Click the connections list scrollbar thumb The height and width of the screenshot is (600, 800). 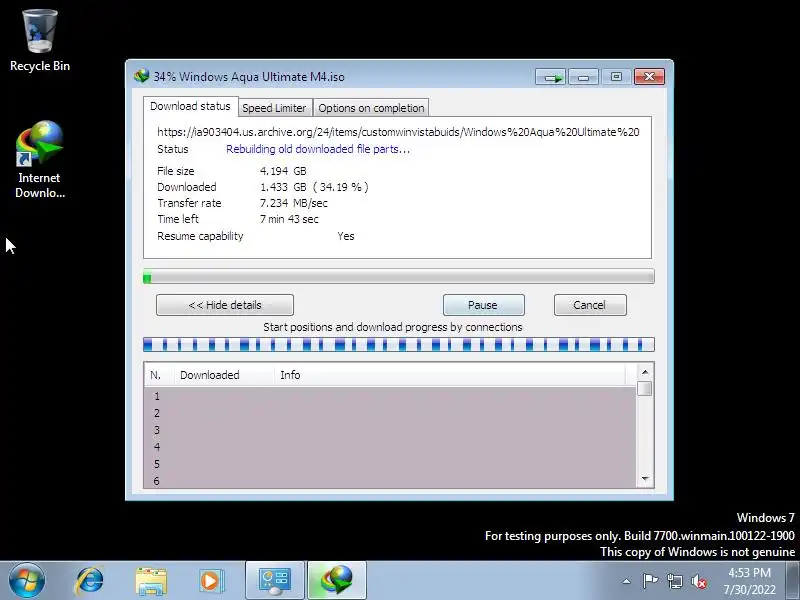click(645, 388)
